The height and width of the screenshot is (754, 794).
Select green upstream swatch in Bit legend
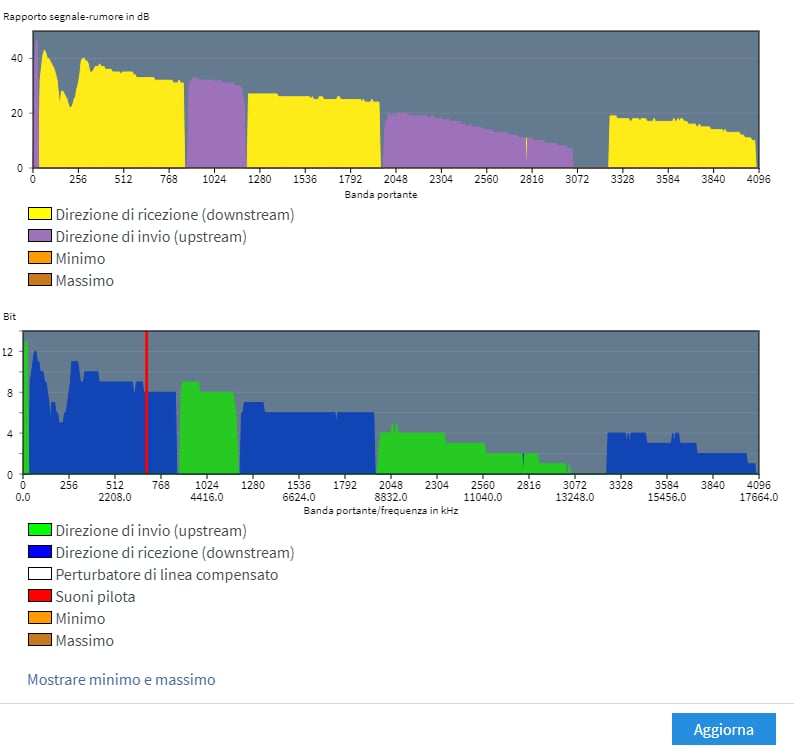pyautogui.click(x=39, y=530)
